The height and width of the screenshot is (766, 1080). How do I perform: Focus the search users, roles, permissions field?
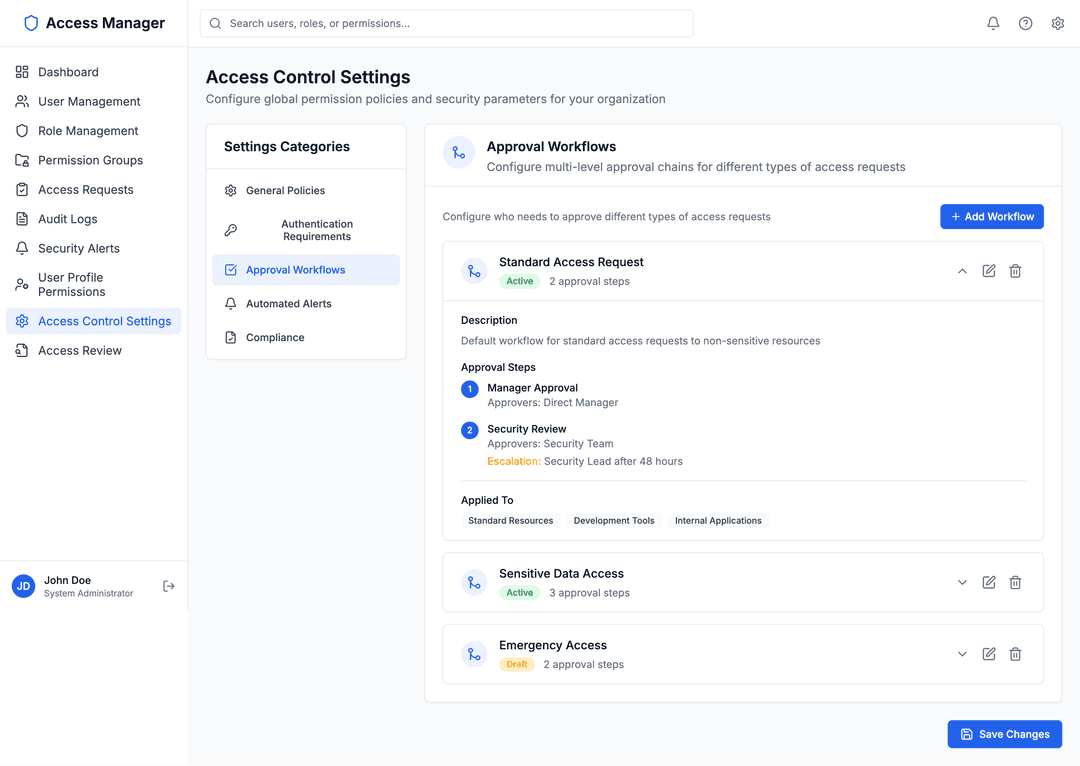tap(446, 23)
